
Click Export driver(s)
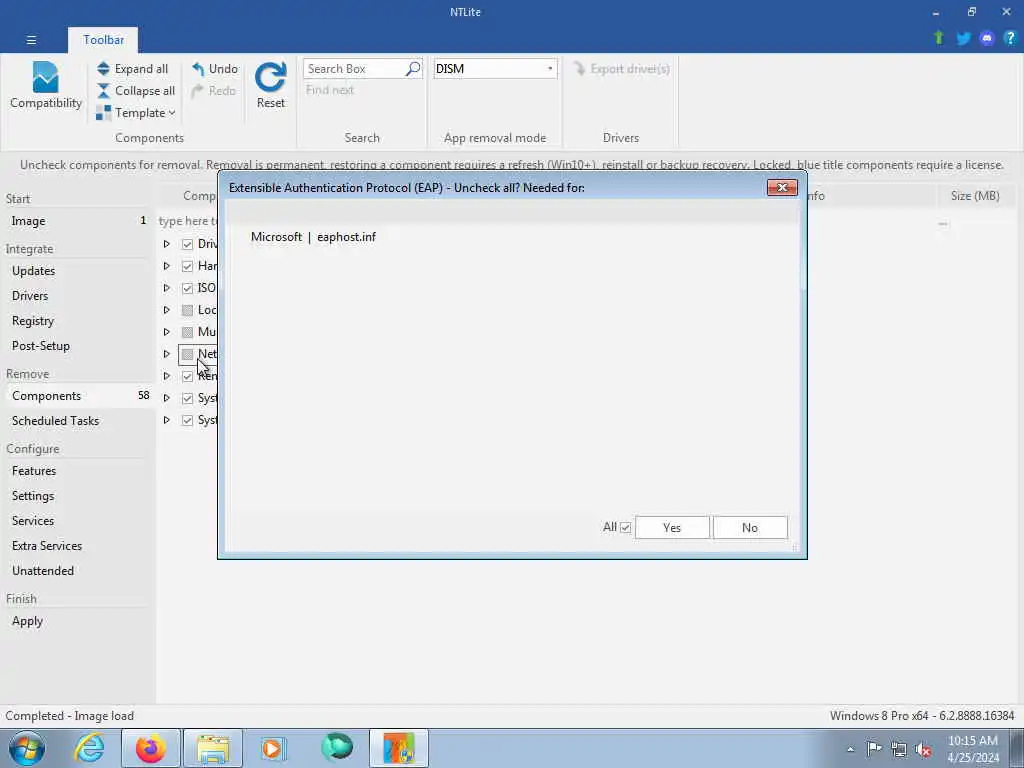621,69
